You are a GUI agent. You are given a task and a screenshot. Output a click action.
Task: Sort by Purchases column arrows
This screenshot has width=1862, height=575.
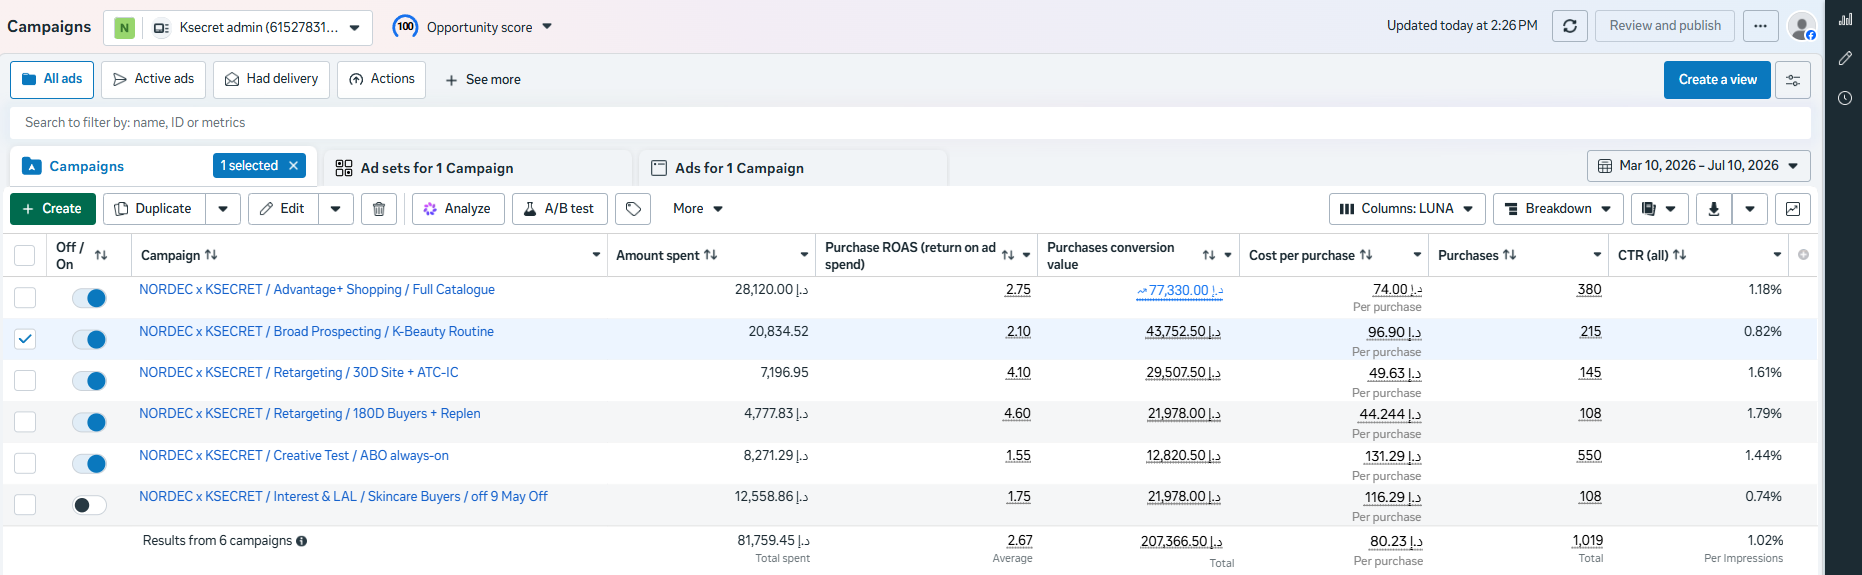click(1510, 255)
